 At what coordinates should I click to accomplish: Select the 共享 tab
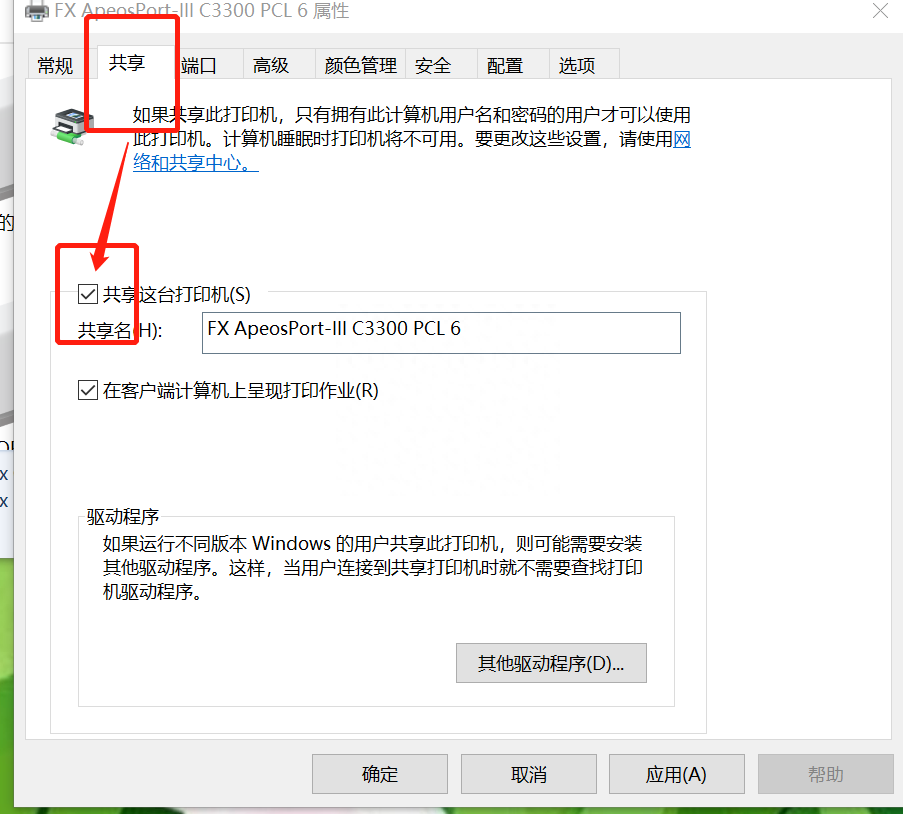127,64
